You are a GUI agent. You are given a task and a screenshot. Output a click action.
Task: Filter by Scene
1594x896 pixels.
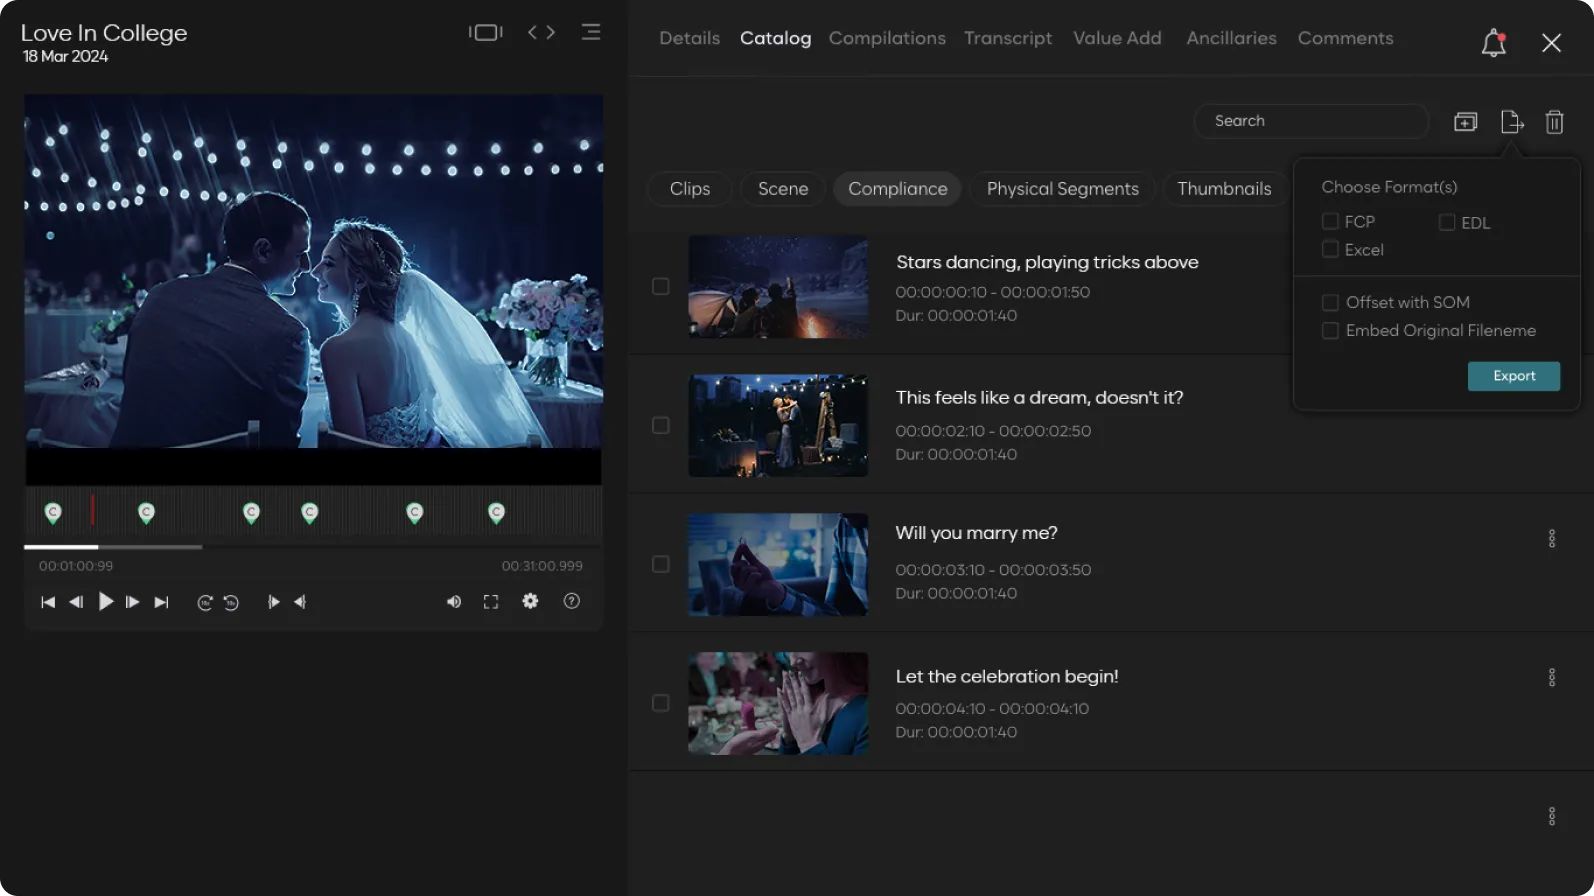pos(783,189)
